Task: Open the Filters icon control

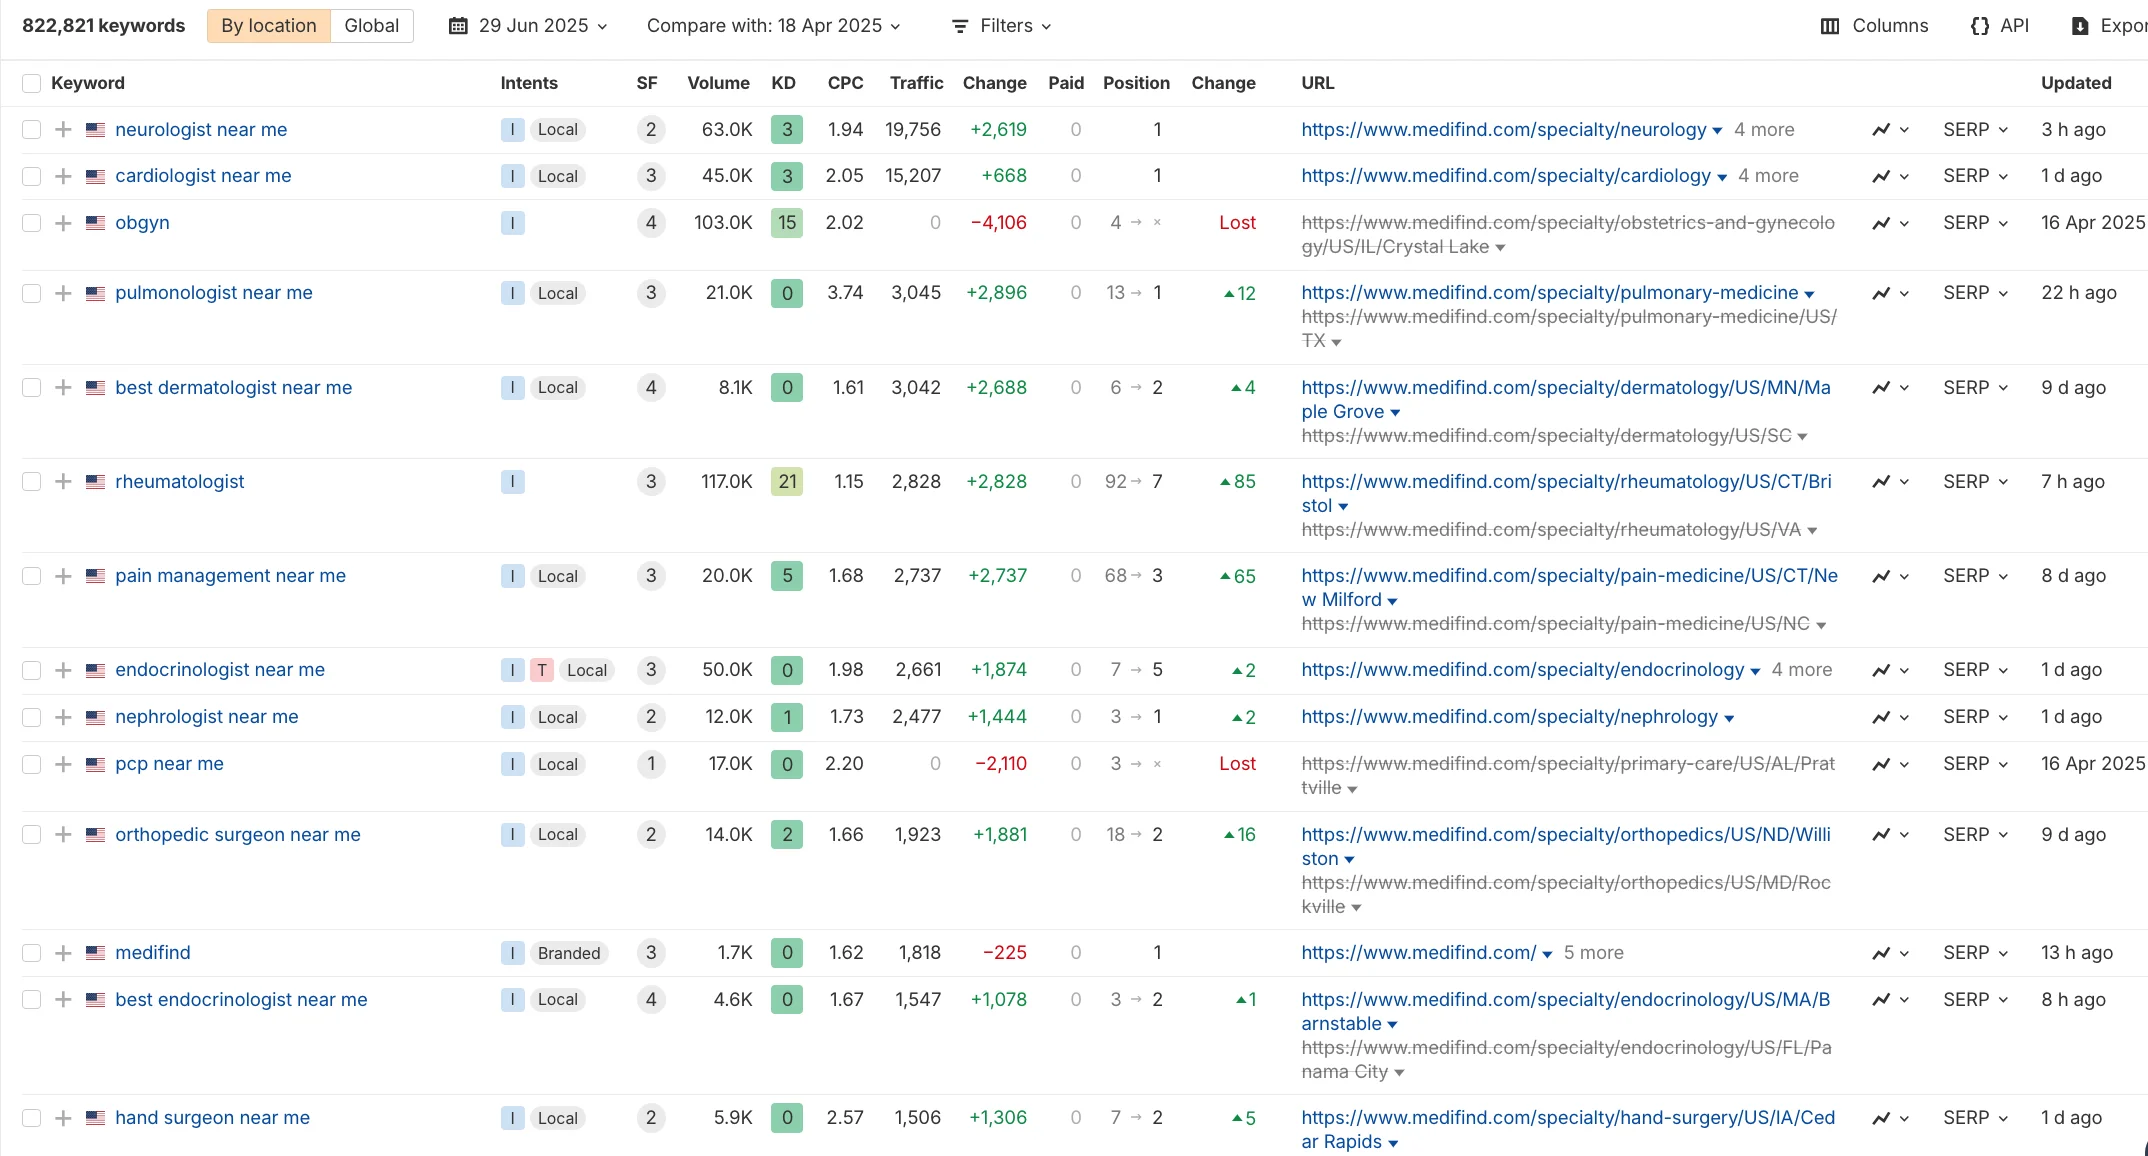Action: click(x=958, y=26)
